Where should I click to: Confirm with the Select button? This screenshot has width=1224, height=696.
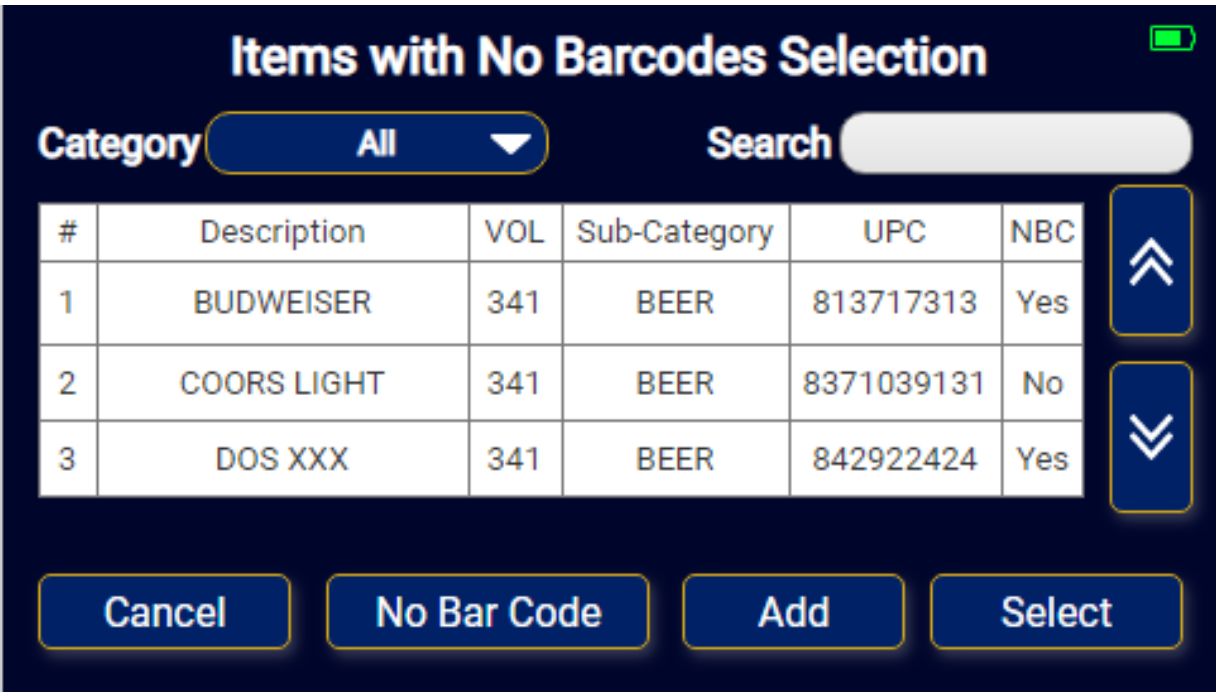click(1056, 611)
